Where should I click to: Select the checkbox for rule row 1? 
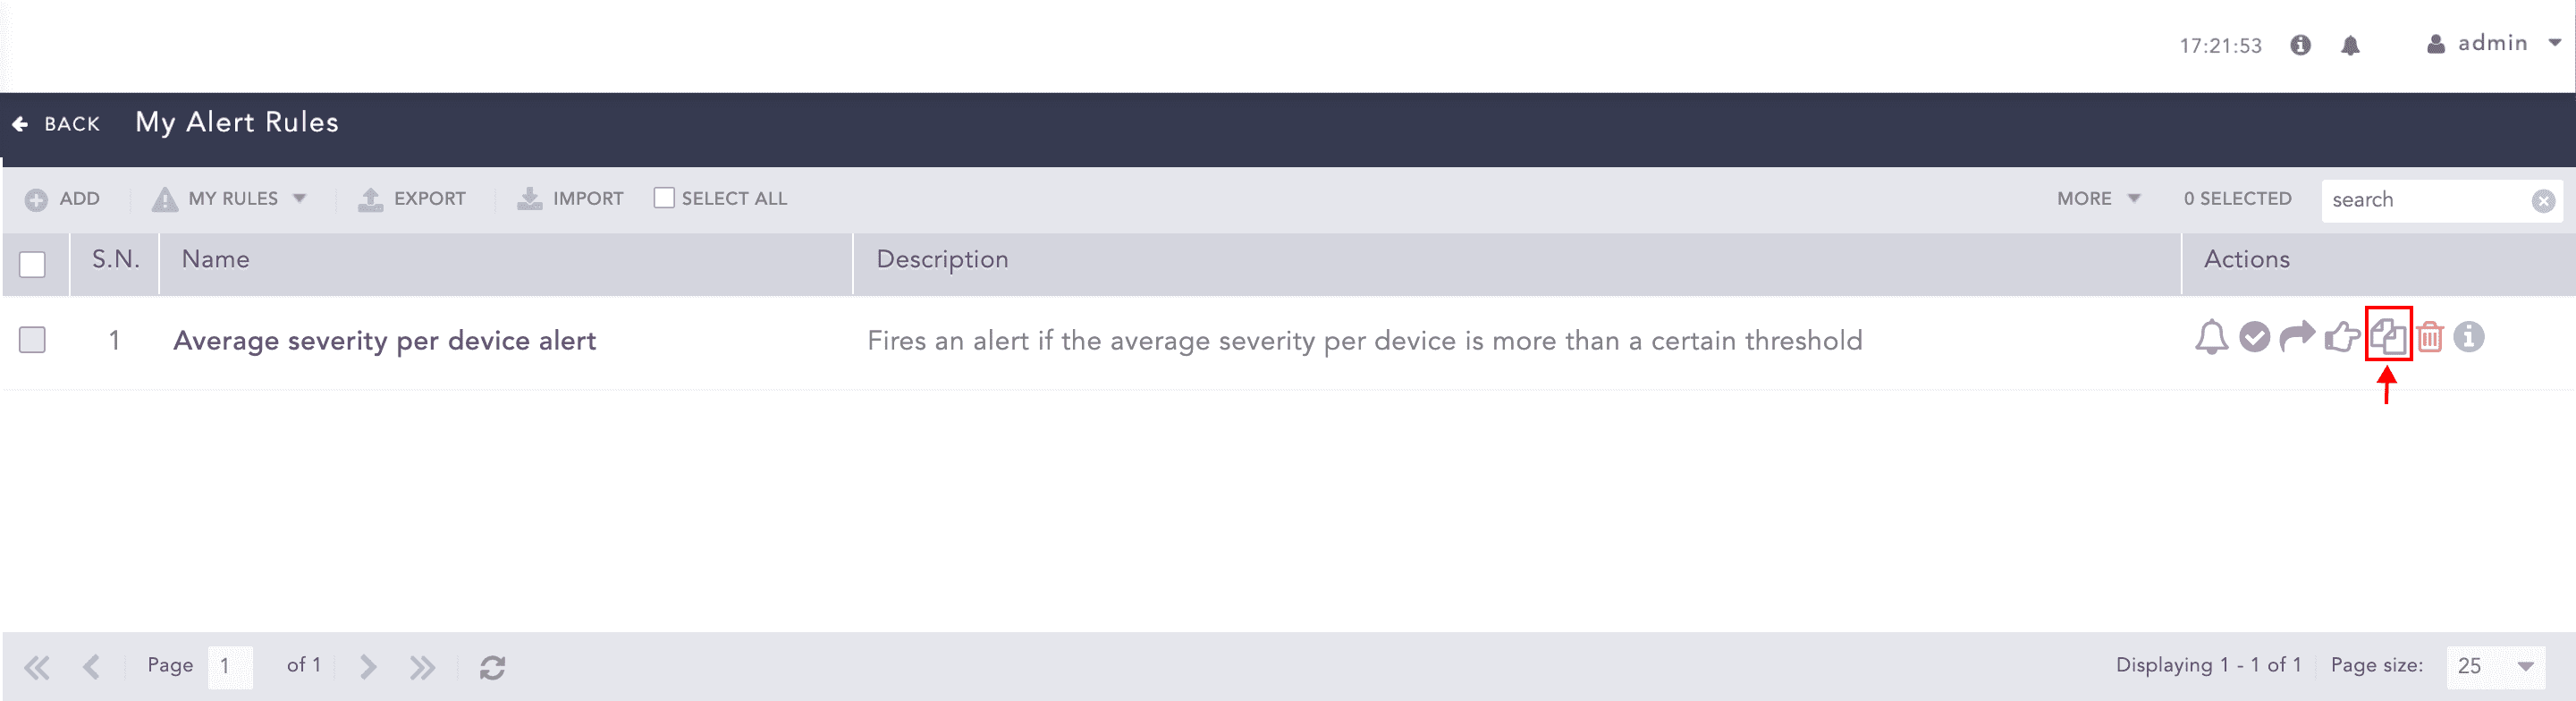point(33,341)
